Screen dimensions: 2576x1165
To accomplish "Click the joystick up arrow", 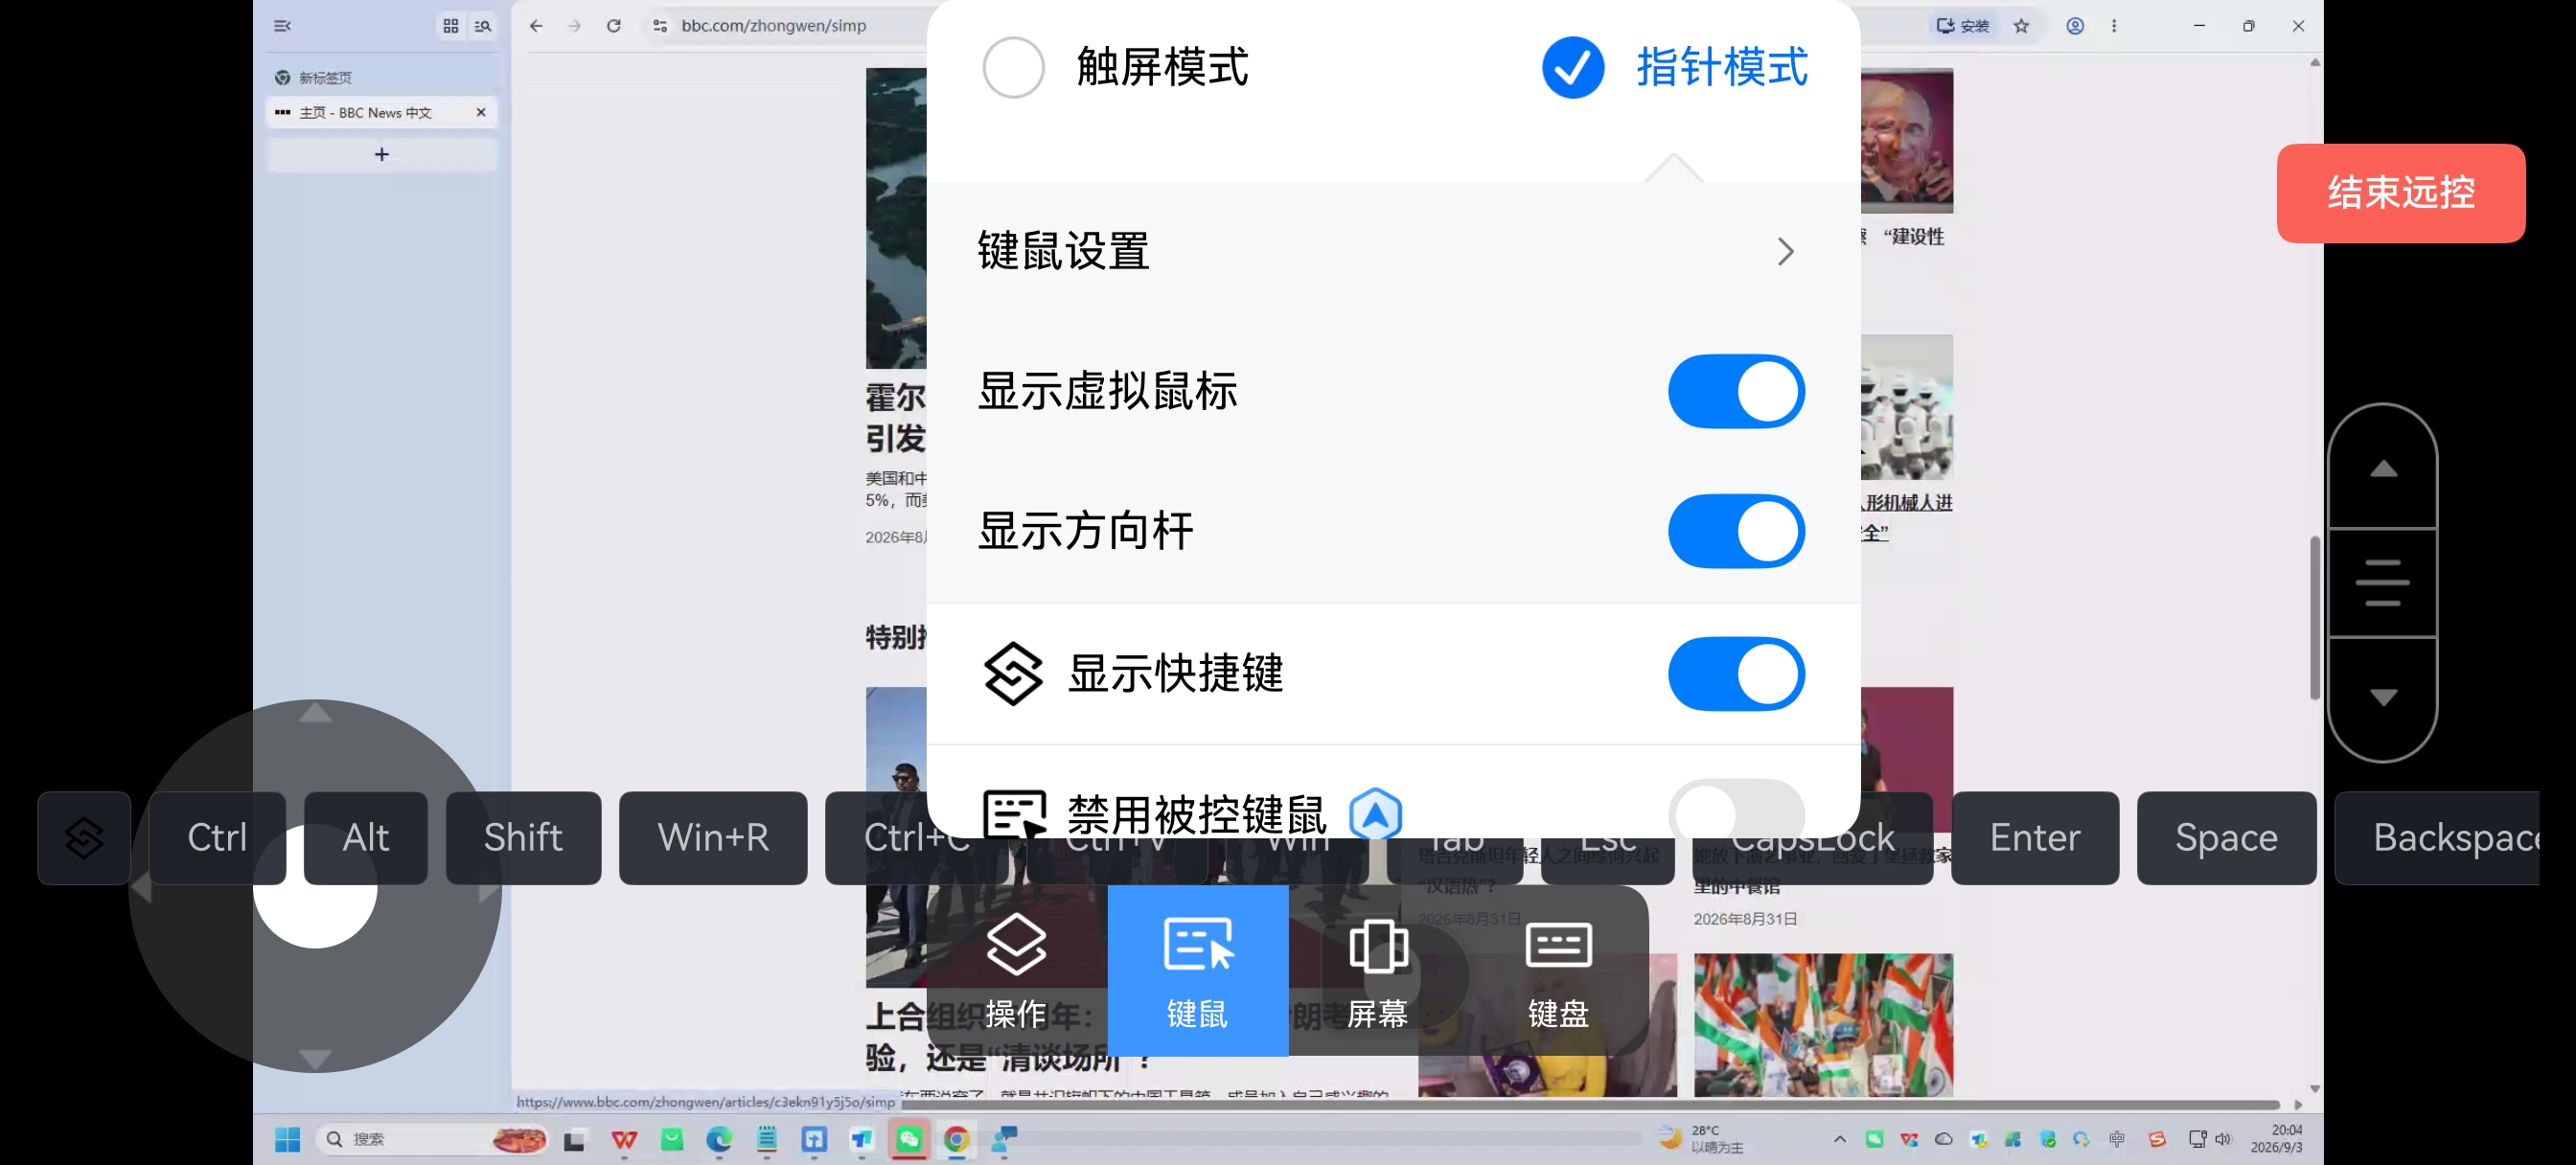I will pyautogui.click(x=315, y=713).
